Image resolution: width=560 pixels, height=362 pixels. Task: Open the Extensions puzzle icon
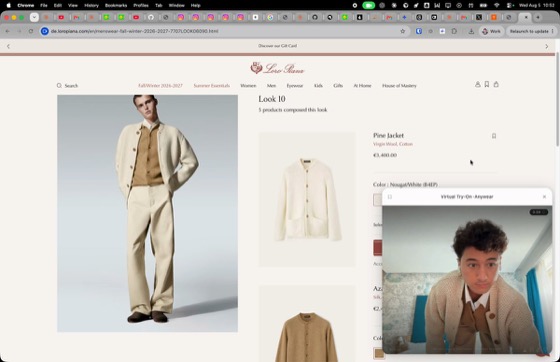tap(454, 31)
